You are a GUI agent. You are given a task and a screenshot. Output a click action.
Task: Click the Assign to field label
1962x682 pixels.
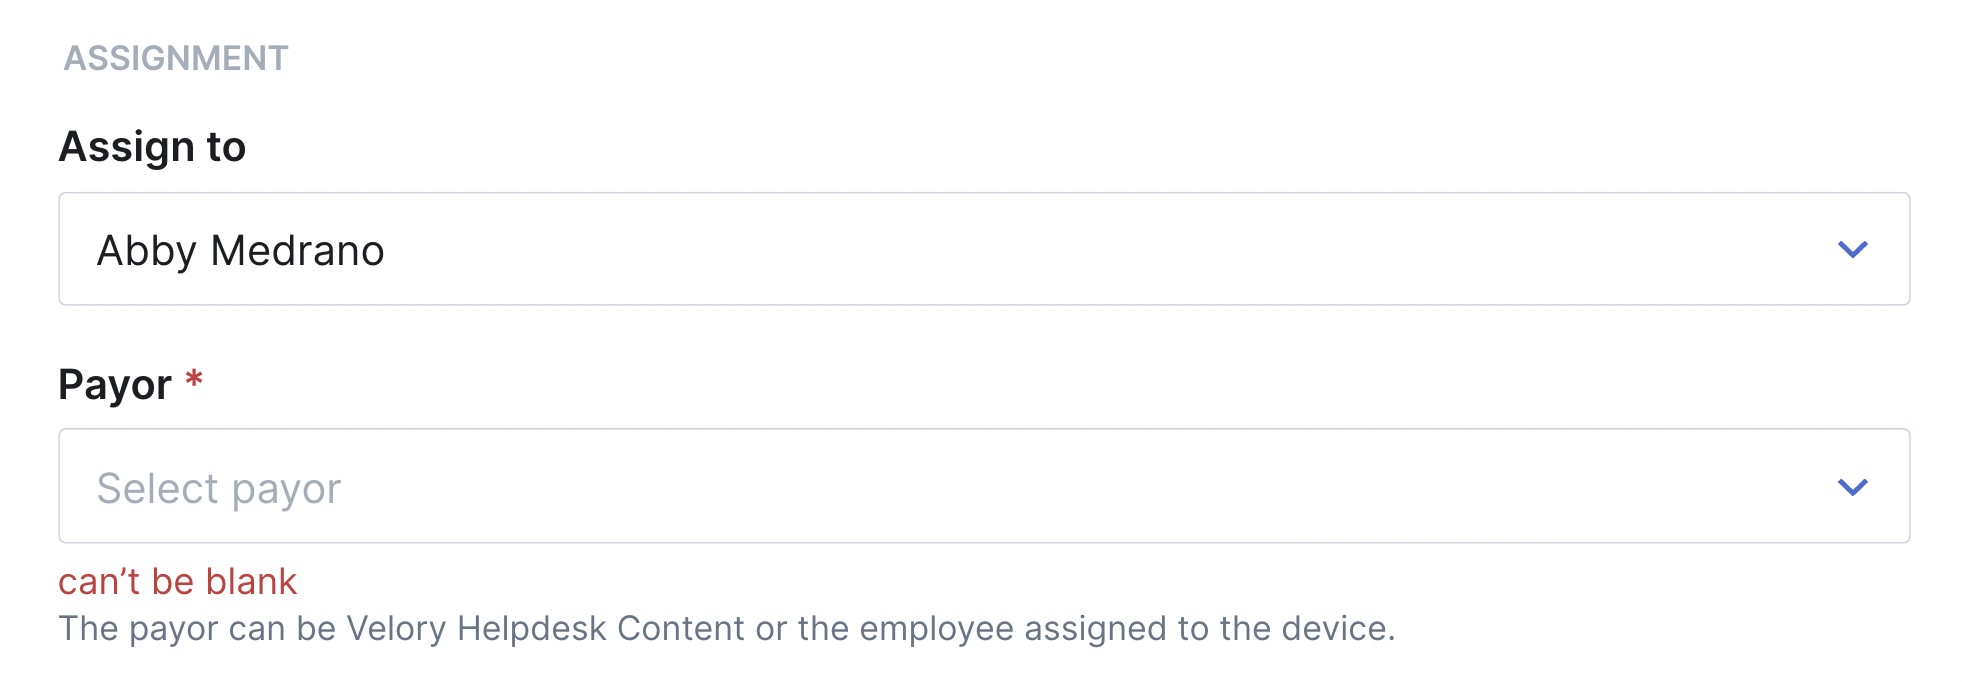152,147
